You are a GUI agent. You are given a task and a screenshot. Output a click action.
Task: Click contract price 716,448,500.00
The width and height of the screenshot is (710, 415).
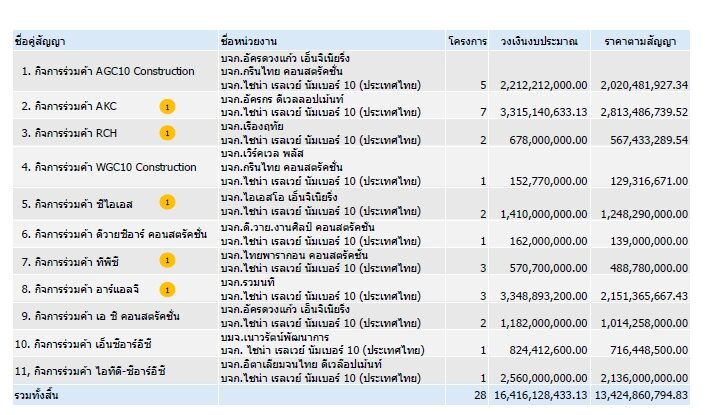click(x=649, y=350)
